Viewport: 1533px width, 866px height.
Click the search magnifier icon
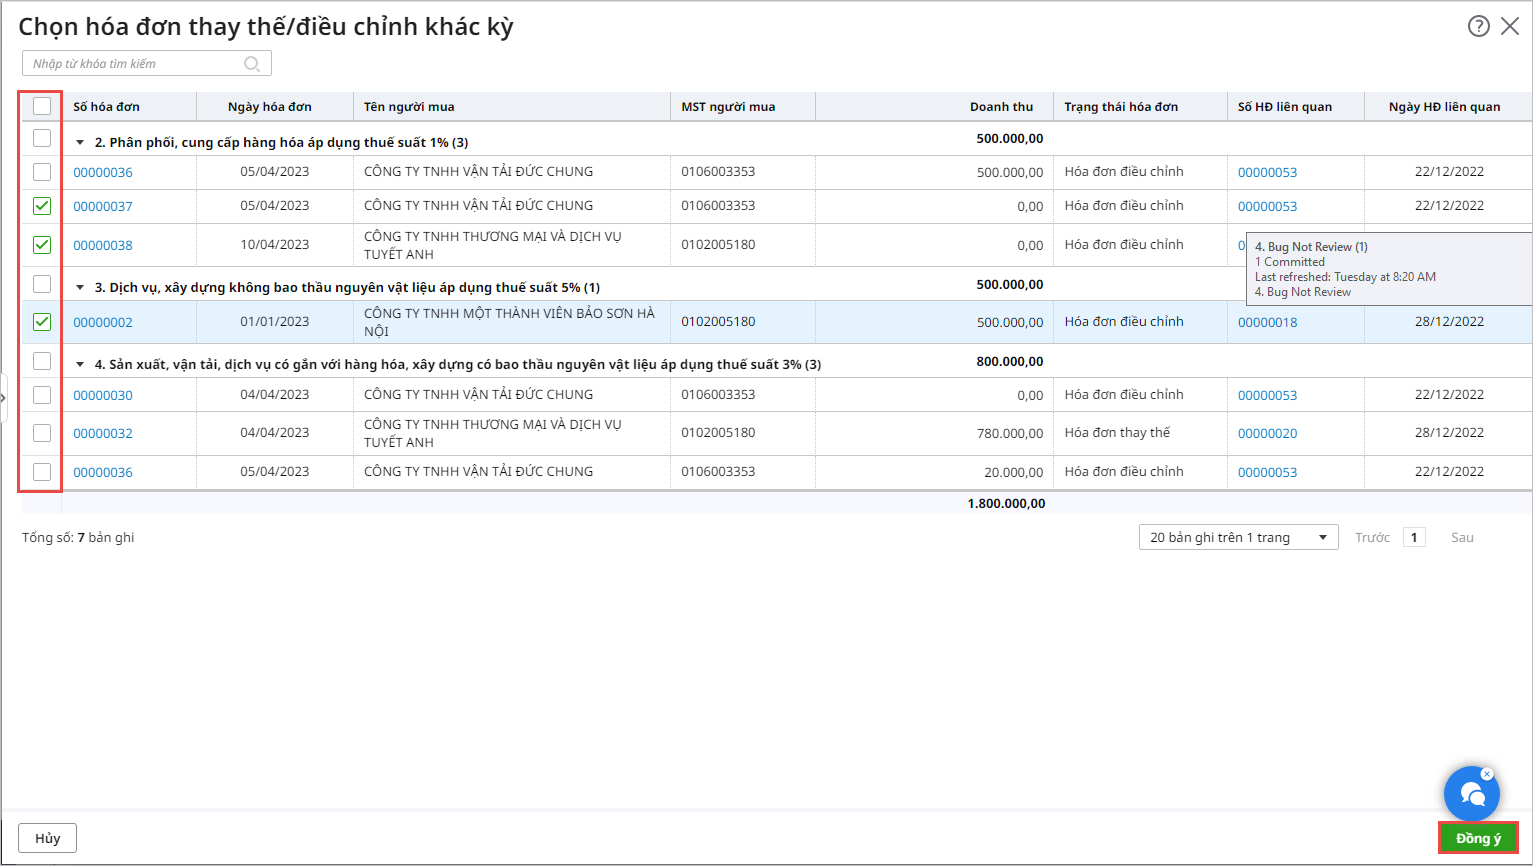click(x=252, y=64)
